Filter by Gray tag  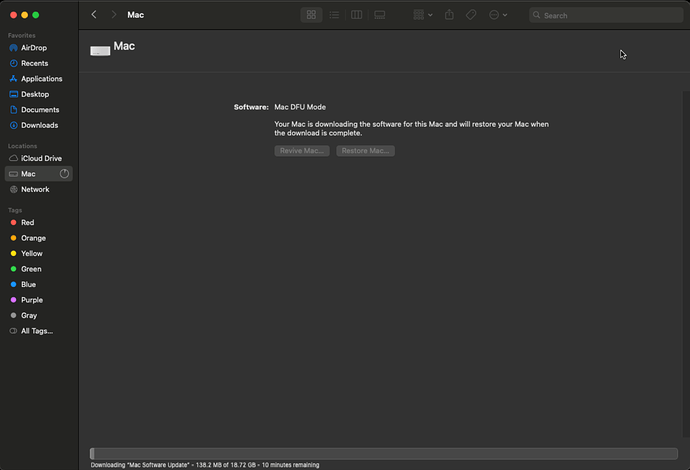pos(39,316)
